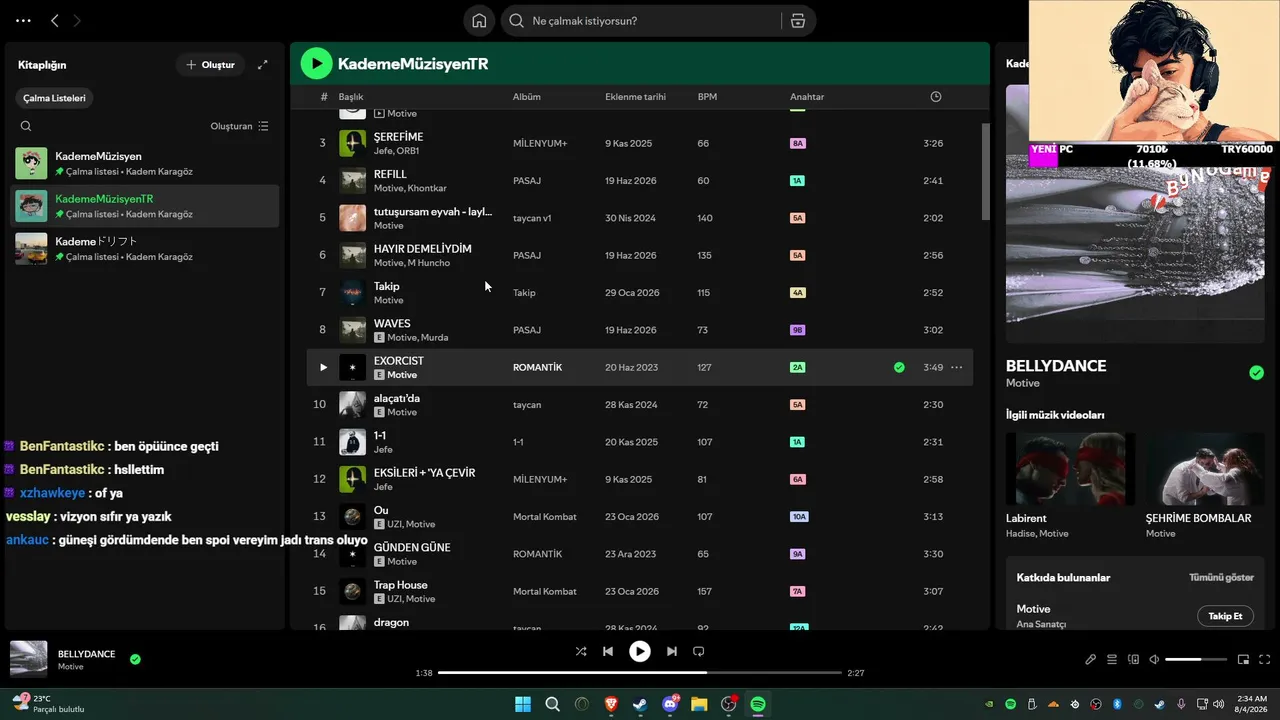
Task: Toggle the saved checkmark on the EXORCIST row
Action: tap(899, 367)
